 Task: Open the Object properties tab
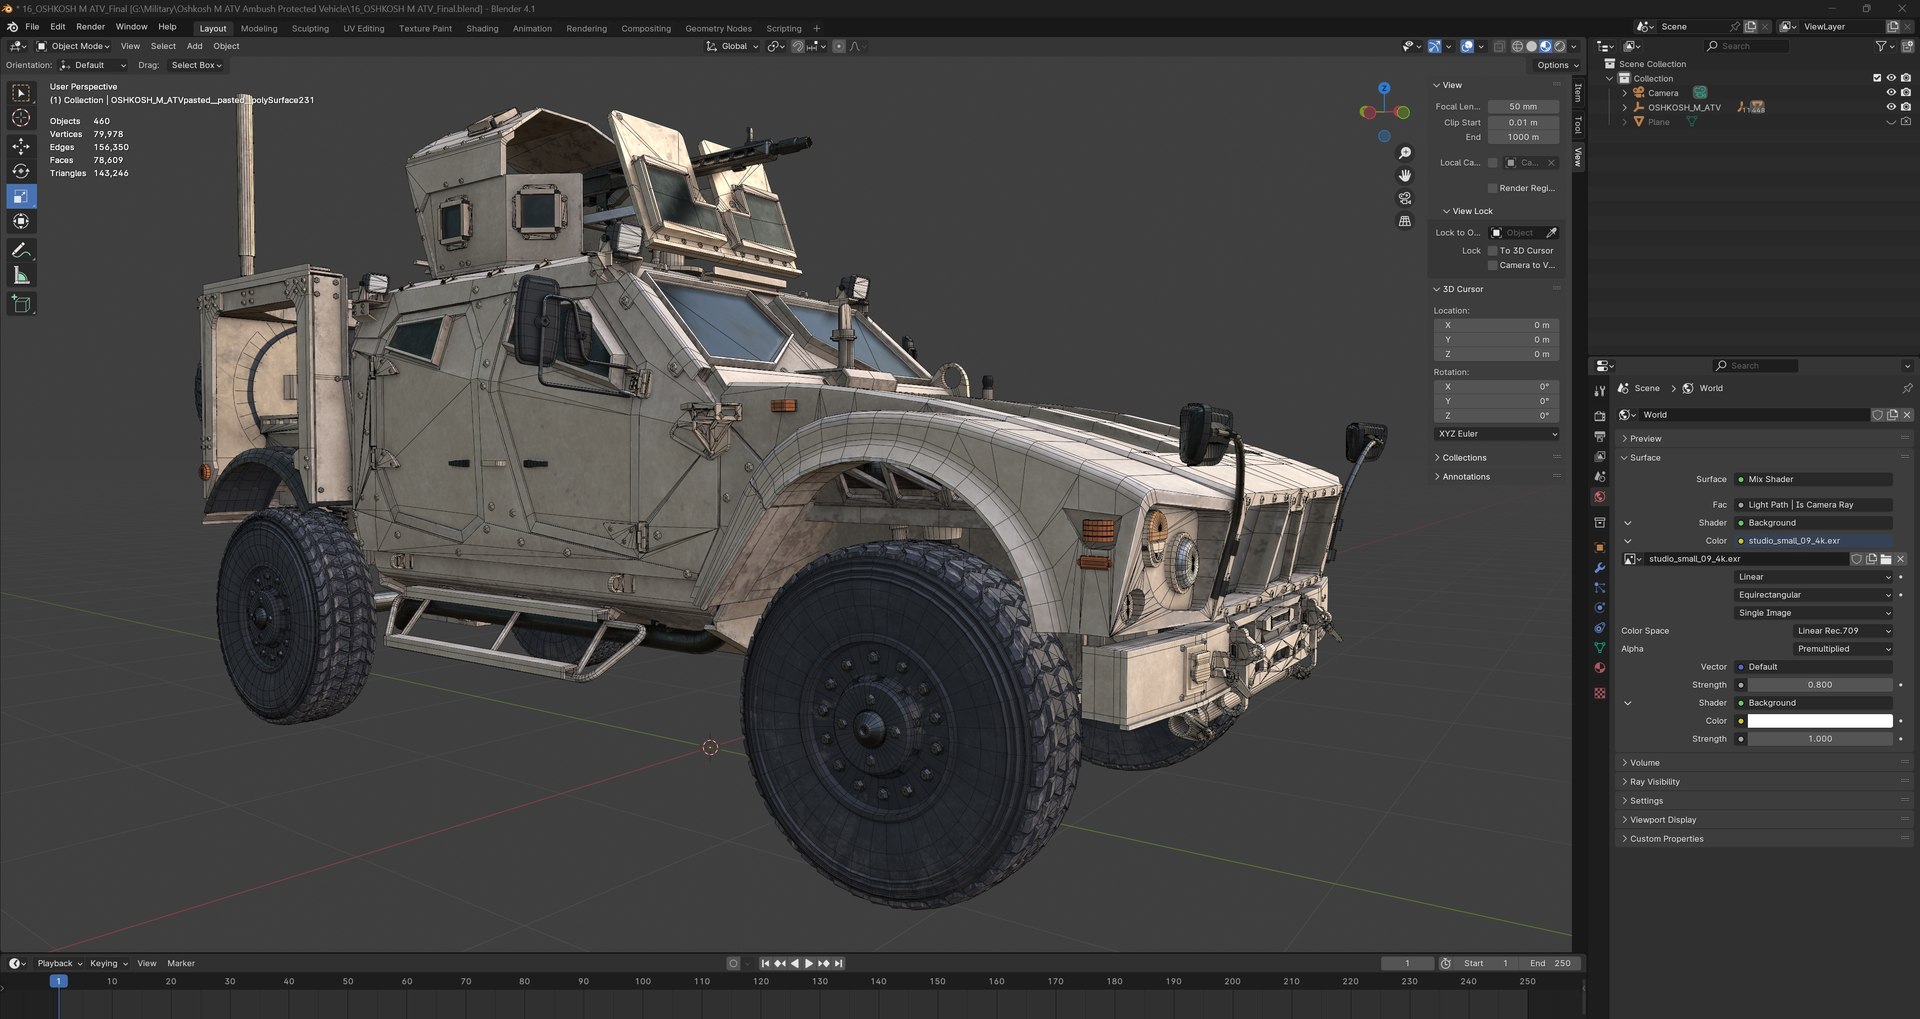point(1600,547)
